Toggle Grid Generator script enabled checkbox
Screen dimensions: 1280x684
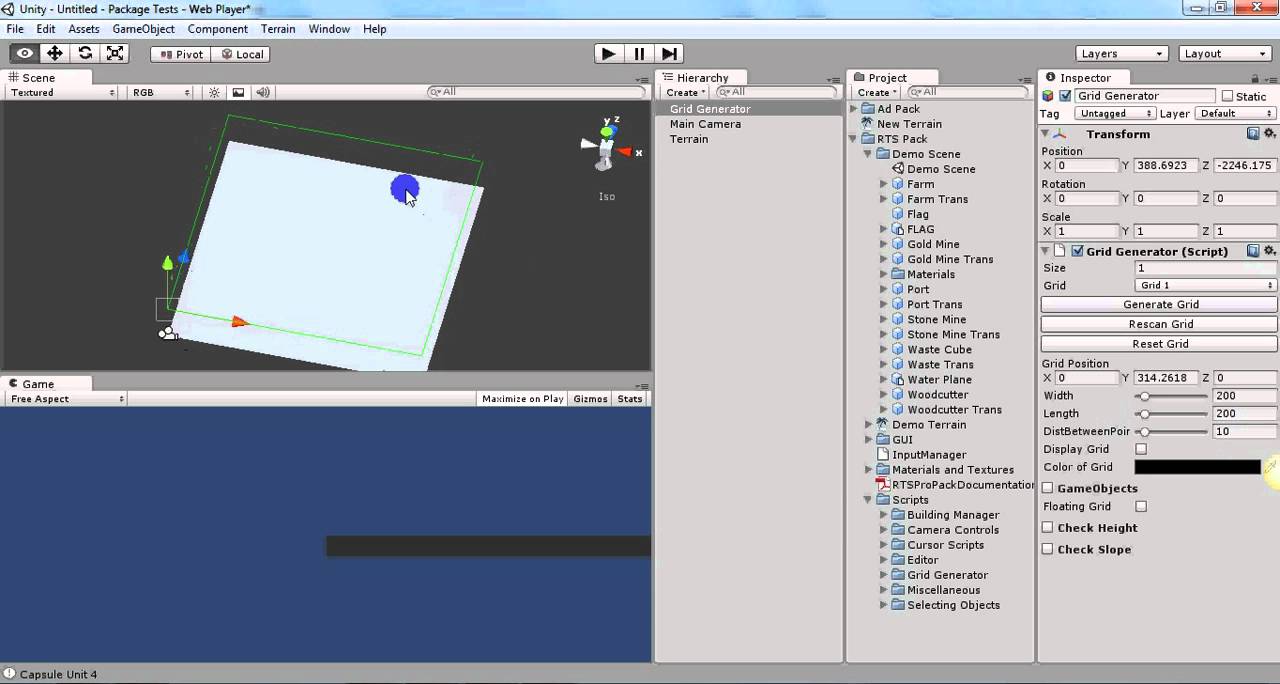1077,251
